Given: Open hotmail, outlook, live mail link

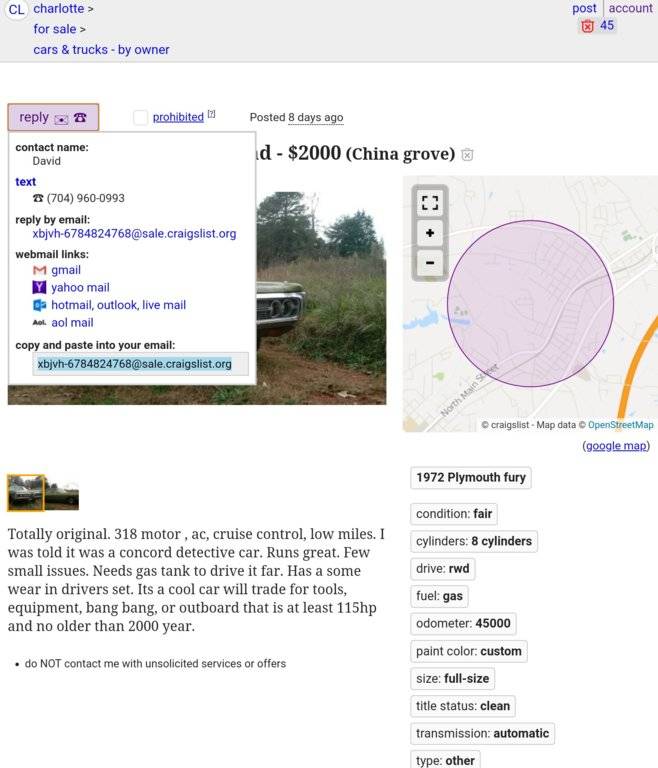Looking at the screenshot, I should pyautogui.click(x=118, y=305).
